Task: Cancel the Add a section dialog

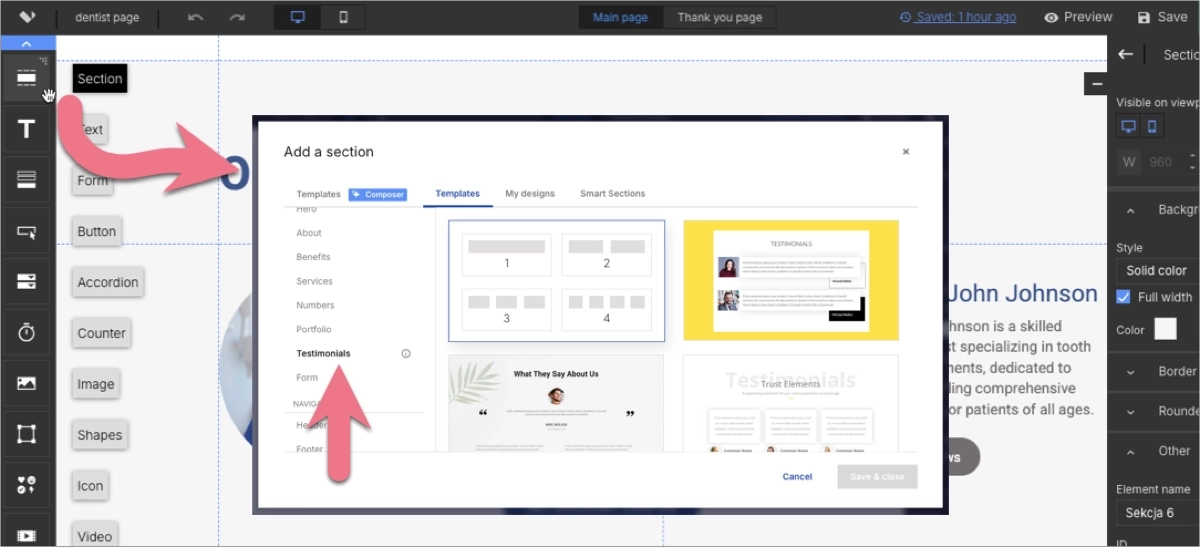Action: [x=797, y=477]
